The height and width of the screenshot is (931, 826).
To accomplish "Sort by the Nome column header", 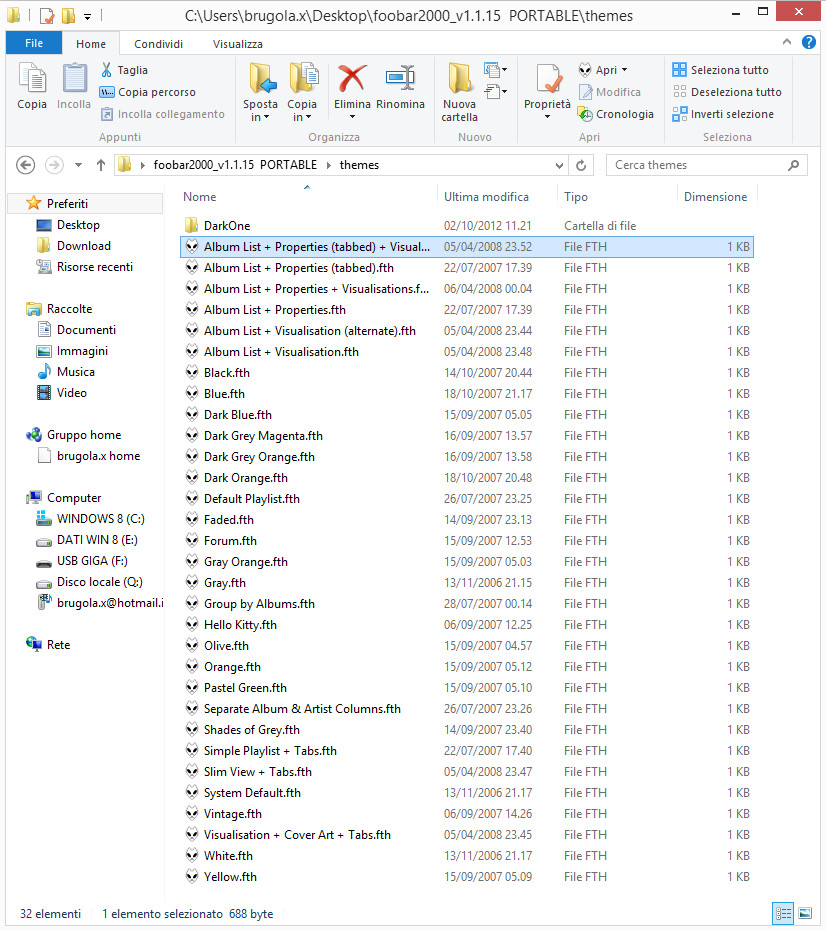I will pyautogui.click(x=200, y=197).
